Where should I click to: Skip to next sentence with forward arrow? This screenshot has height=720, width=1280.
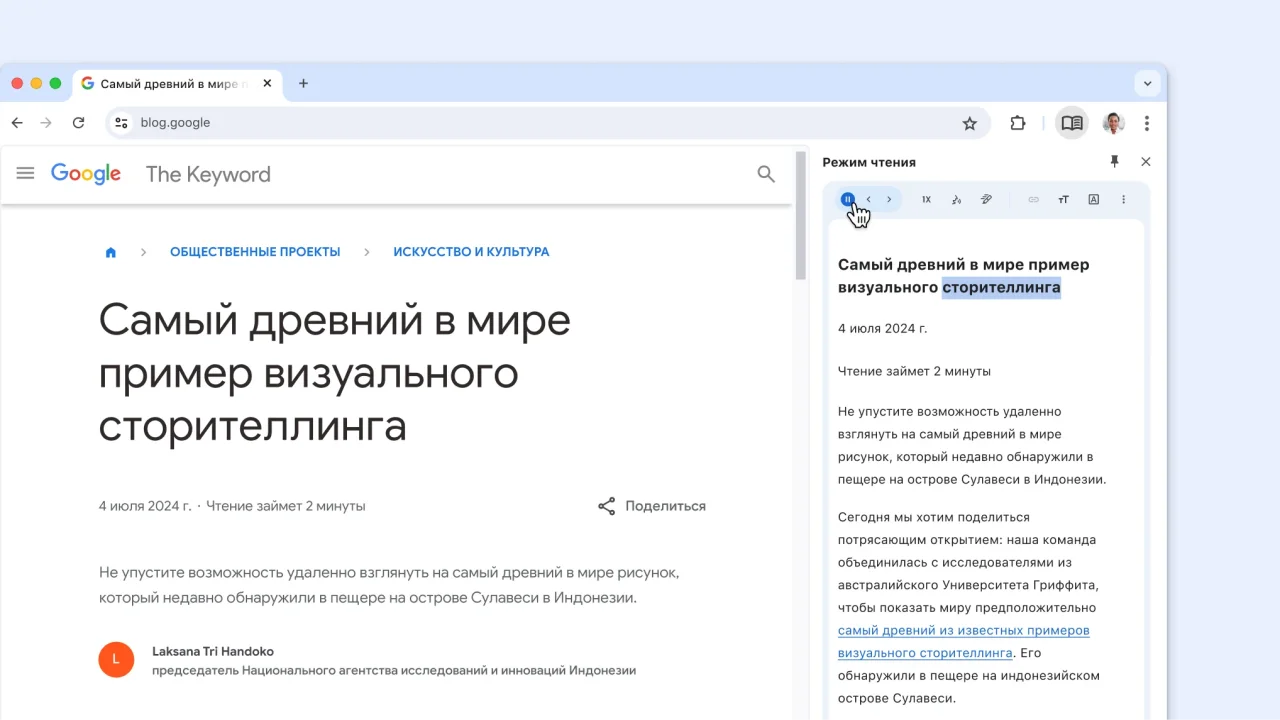pos(888,199)
